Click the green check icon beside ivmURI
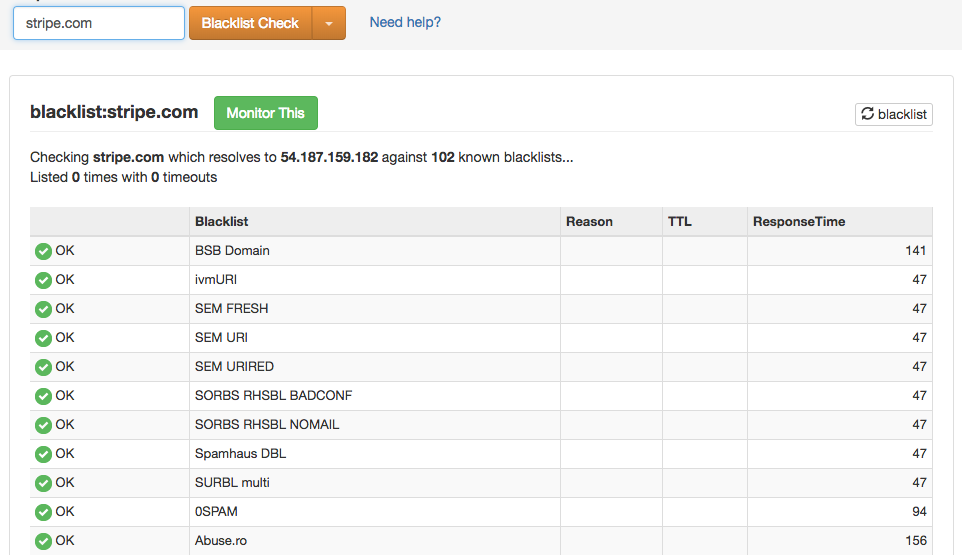Screen dimensions: 962x555 coord(43,281)
